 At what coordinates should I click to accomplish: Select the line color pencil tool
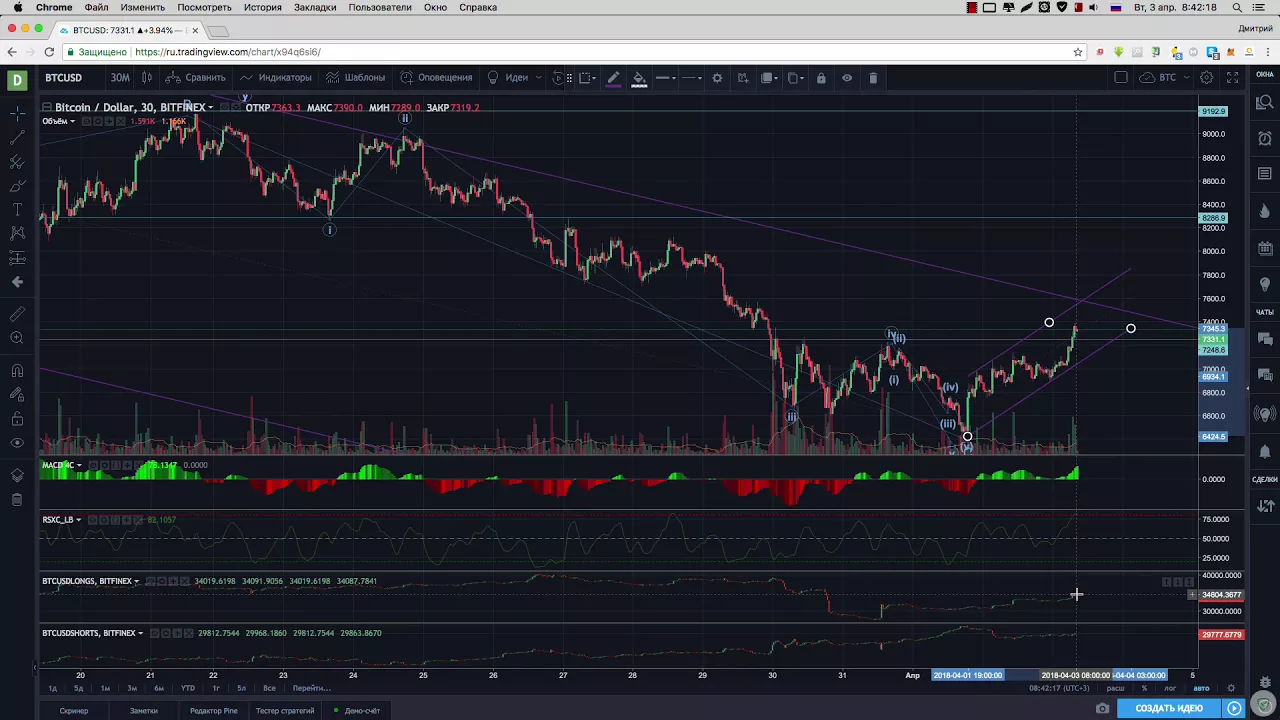point(613,77)
